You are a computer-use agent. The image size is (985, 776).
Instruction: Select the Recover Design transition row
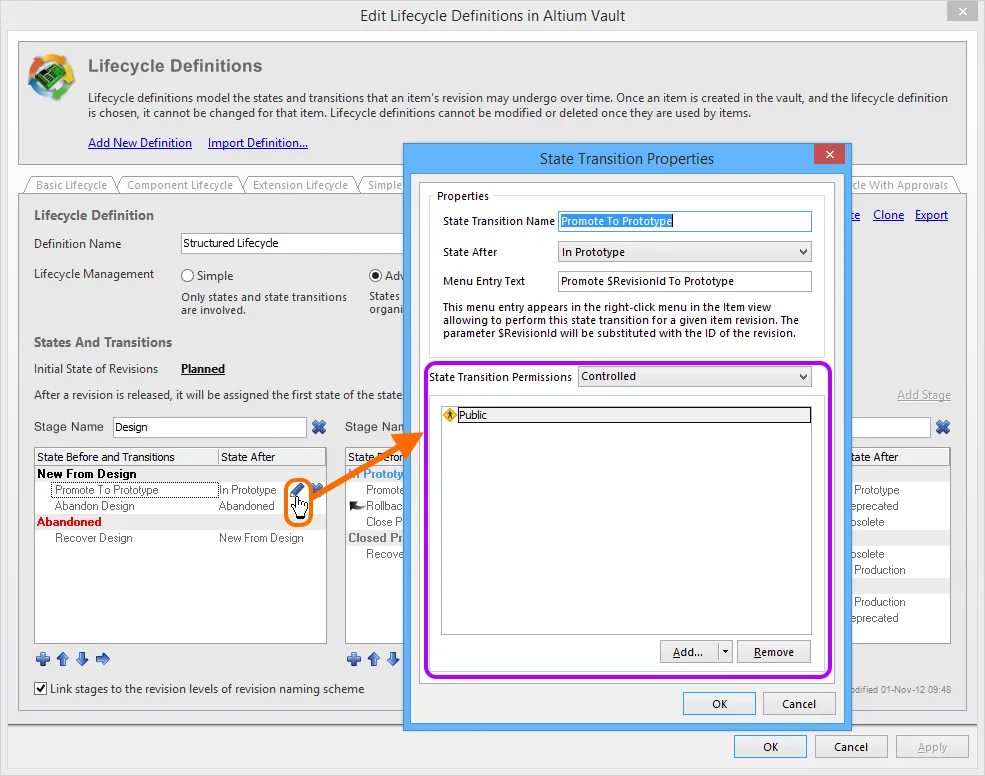180,538
